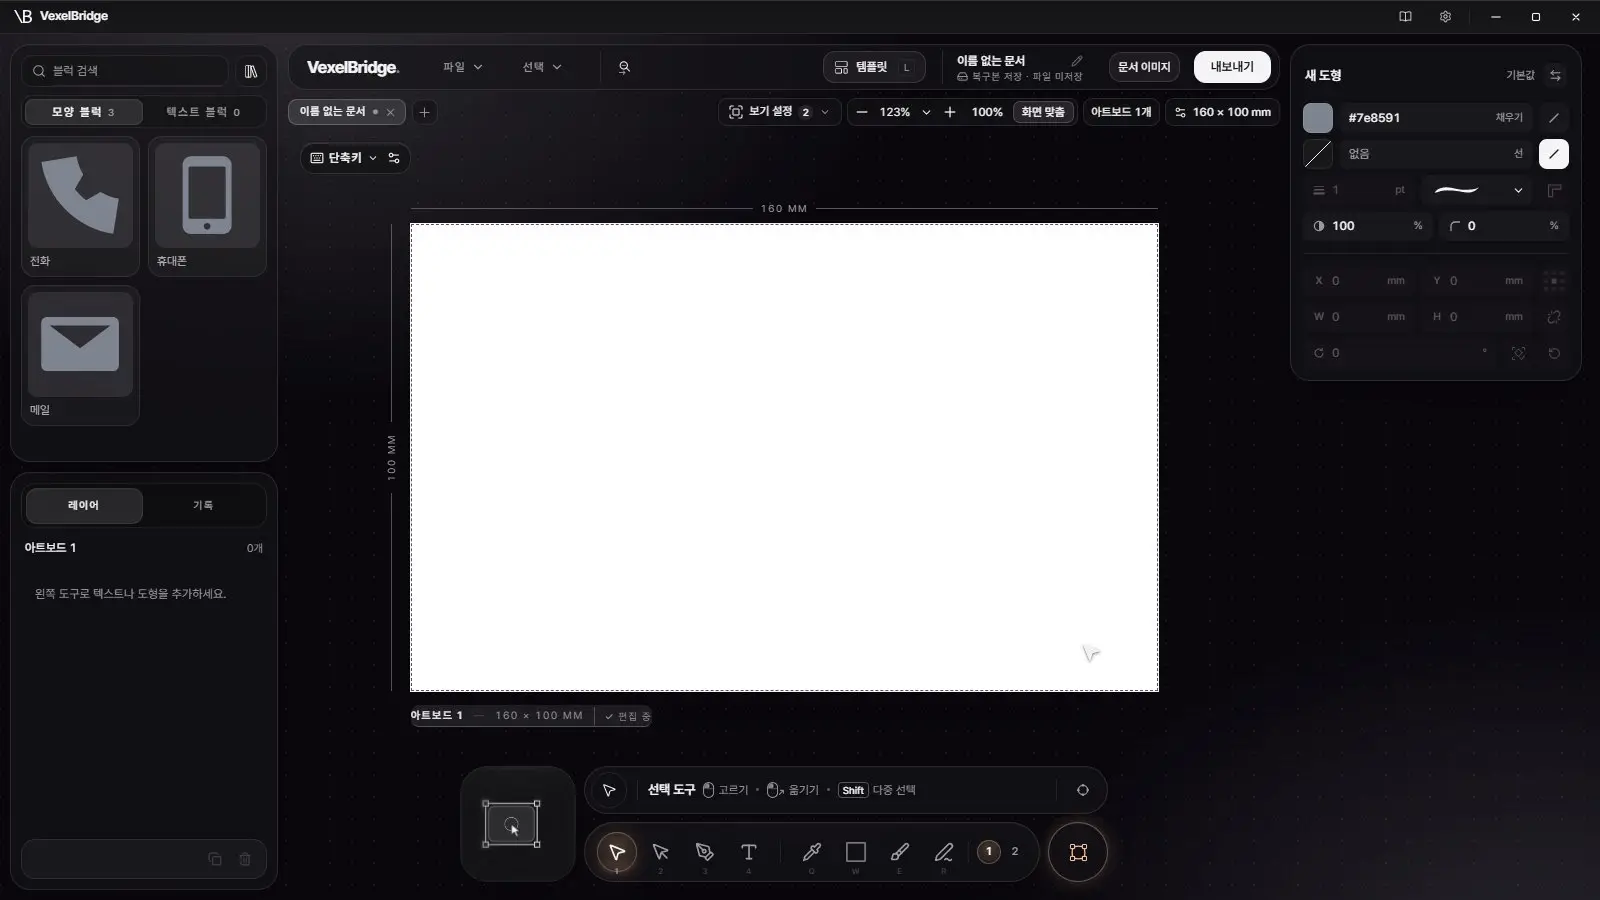The height and width of the screenshot is (900, 1600).
Task: Open the 레이어 tab
Action: (84, 506)
